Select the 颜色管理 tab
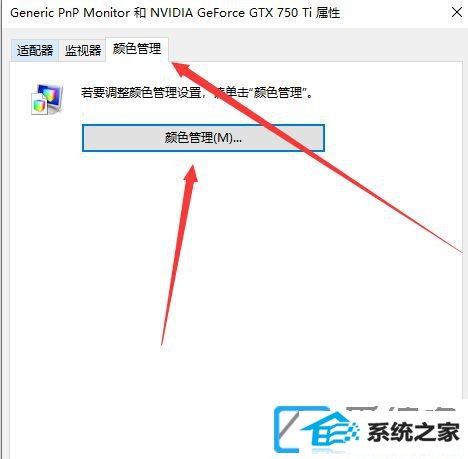 click(x=137, y=49)
